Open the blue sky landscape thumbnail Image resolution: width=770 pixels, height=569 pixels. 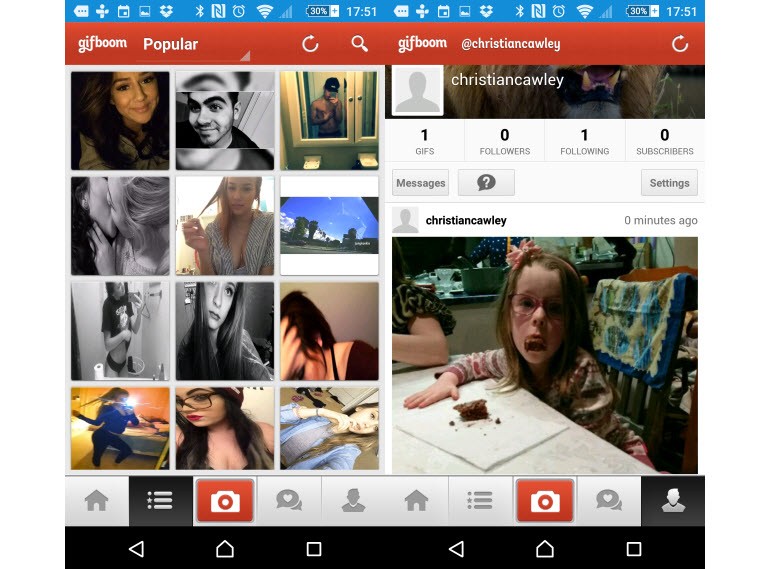(x=330, y=226)
